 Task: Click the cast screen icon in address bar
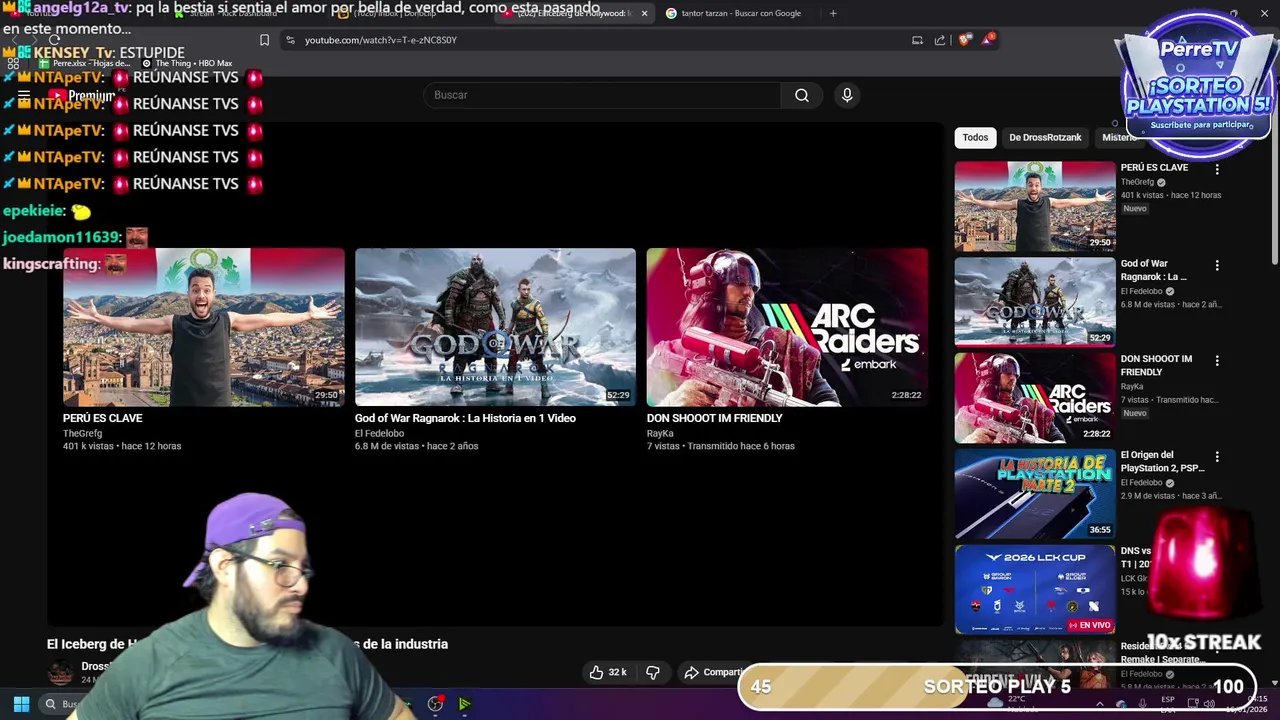click(x=917, y=40)
